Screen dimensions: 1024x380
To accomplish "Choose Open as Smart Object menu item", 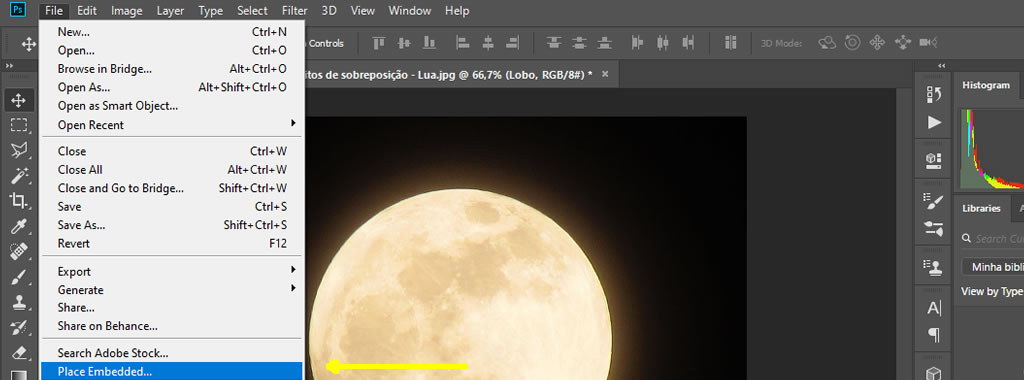I will (172, 106).
